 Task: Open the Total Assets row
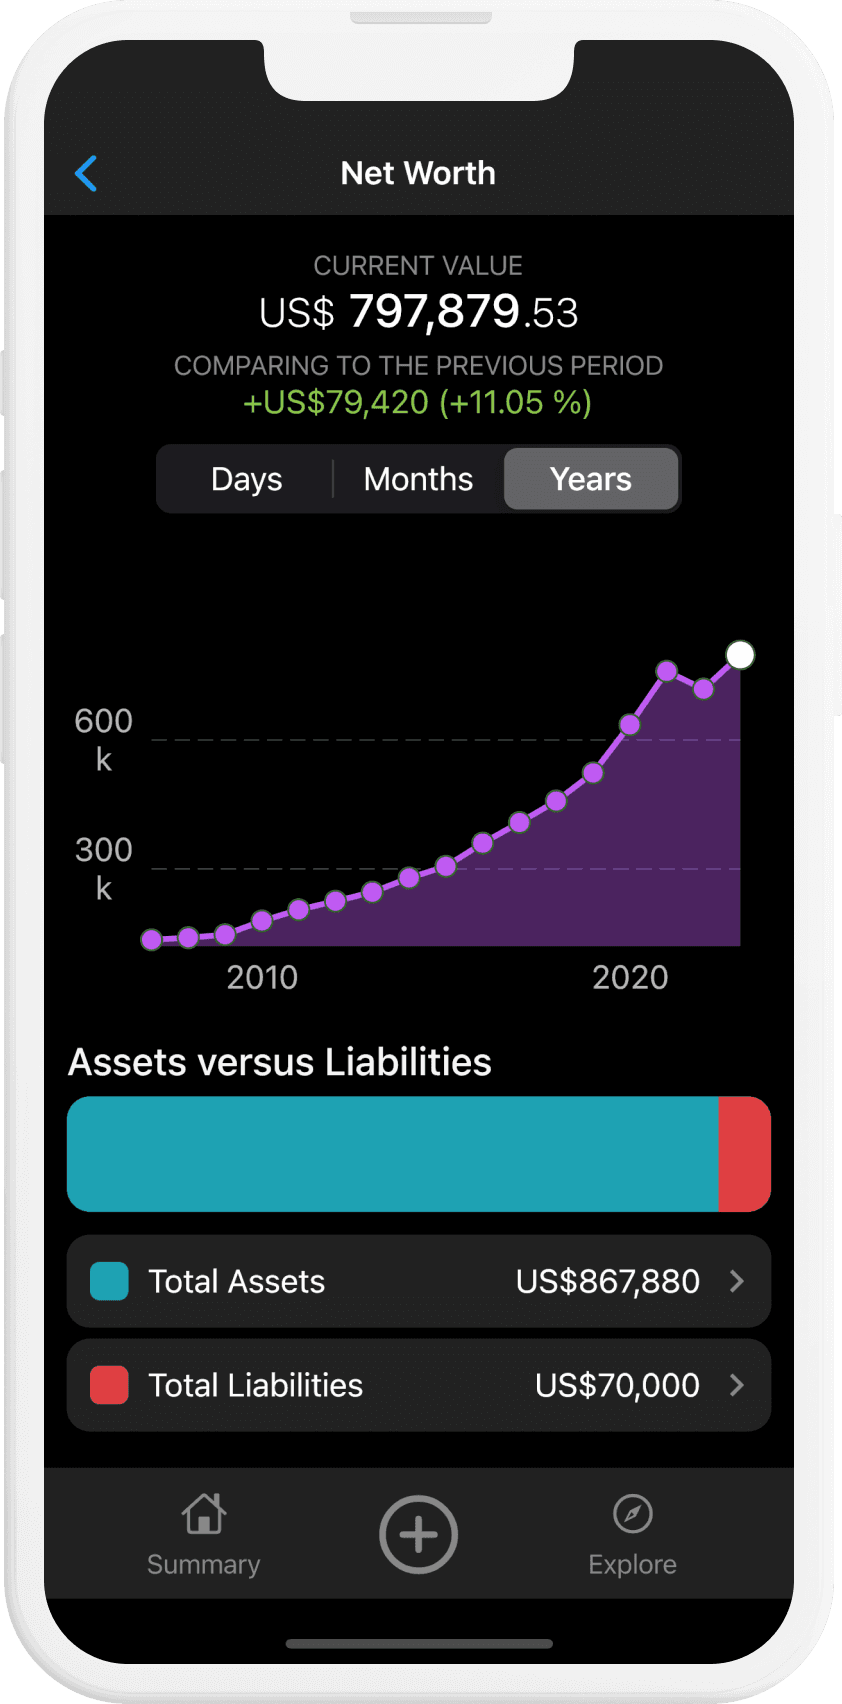(x=418, y=1281)
